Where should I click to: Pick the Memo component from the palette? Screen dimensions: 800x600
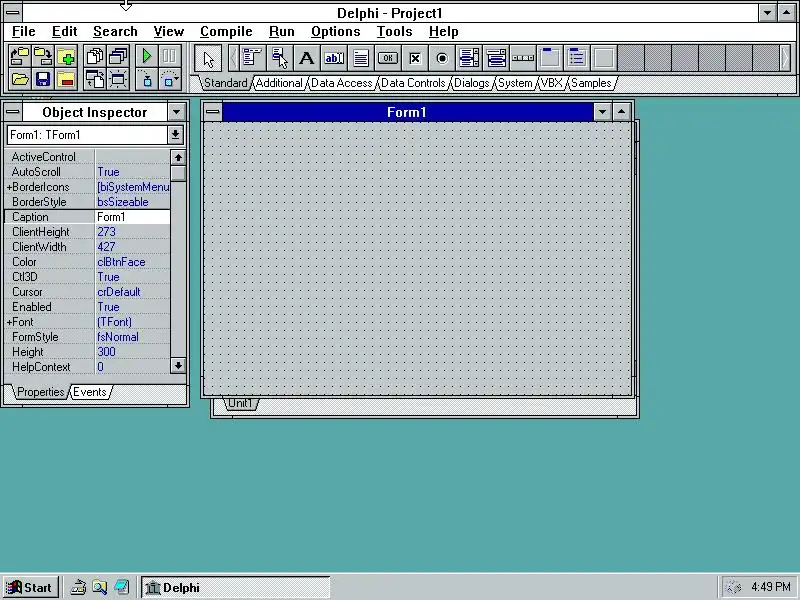361,58
